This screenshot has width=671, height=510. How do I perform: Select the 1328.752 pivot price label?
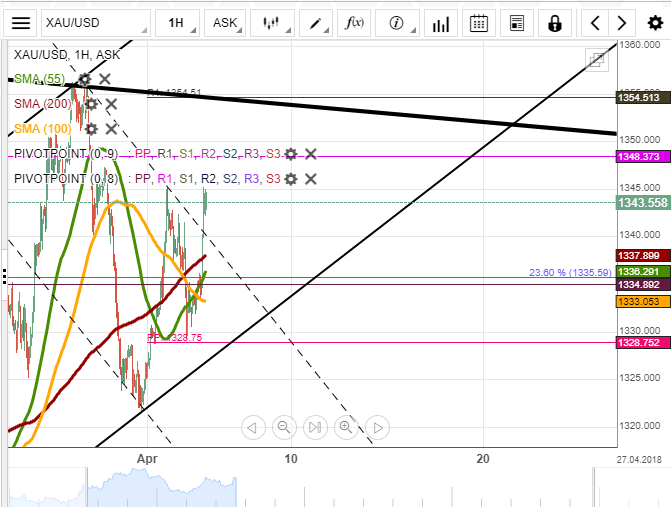coord(643,343)
